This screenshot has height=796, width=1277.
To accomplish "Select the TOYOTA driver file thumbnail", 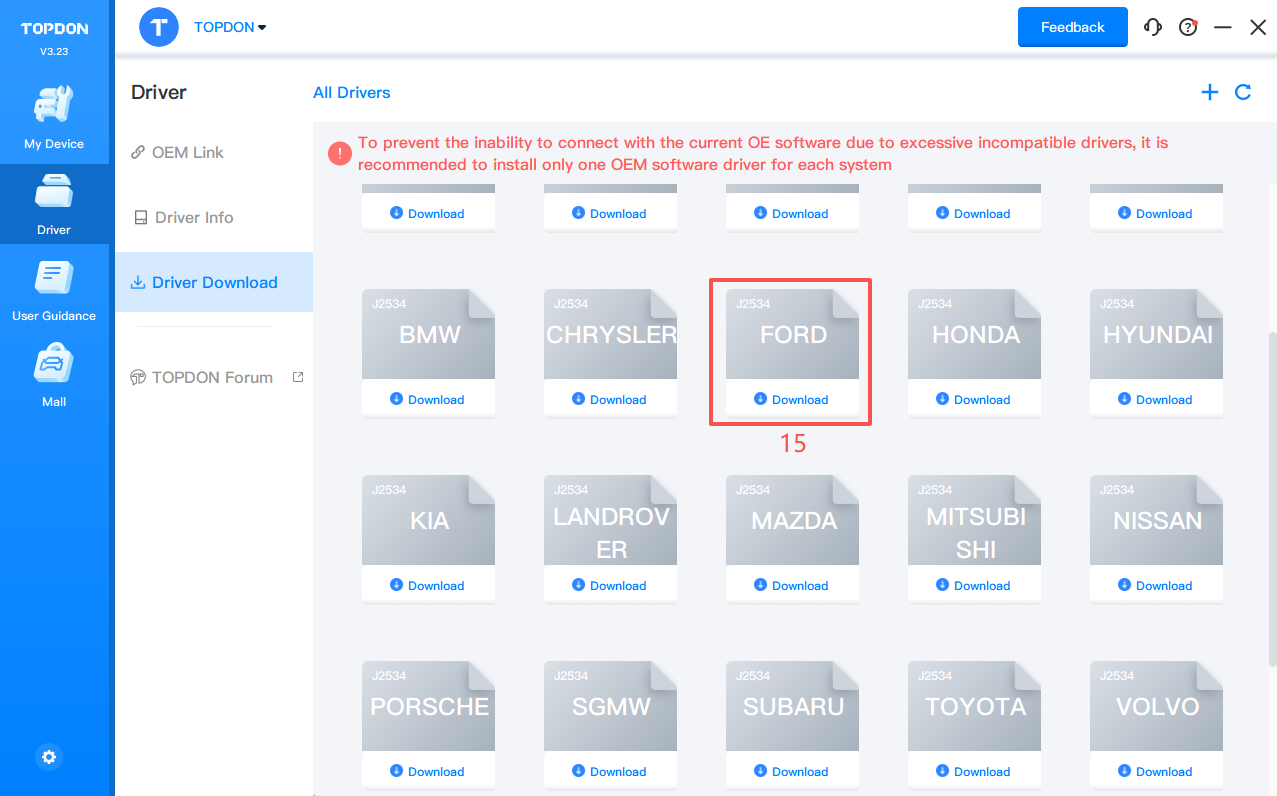I will pos(974,706).
